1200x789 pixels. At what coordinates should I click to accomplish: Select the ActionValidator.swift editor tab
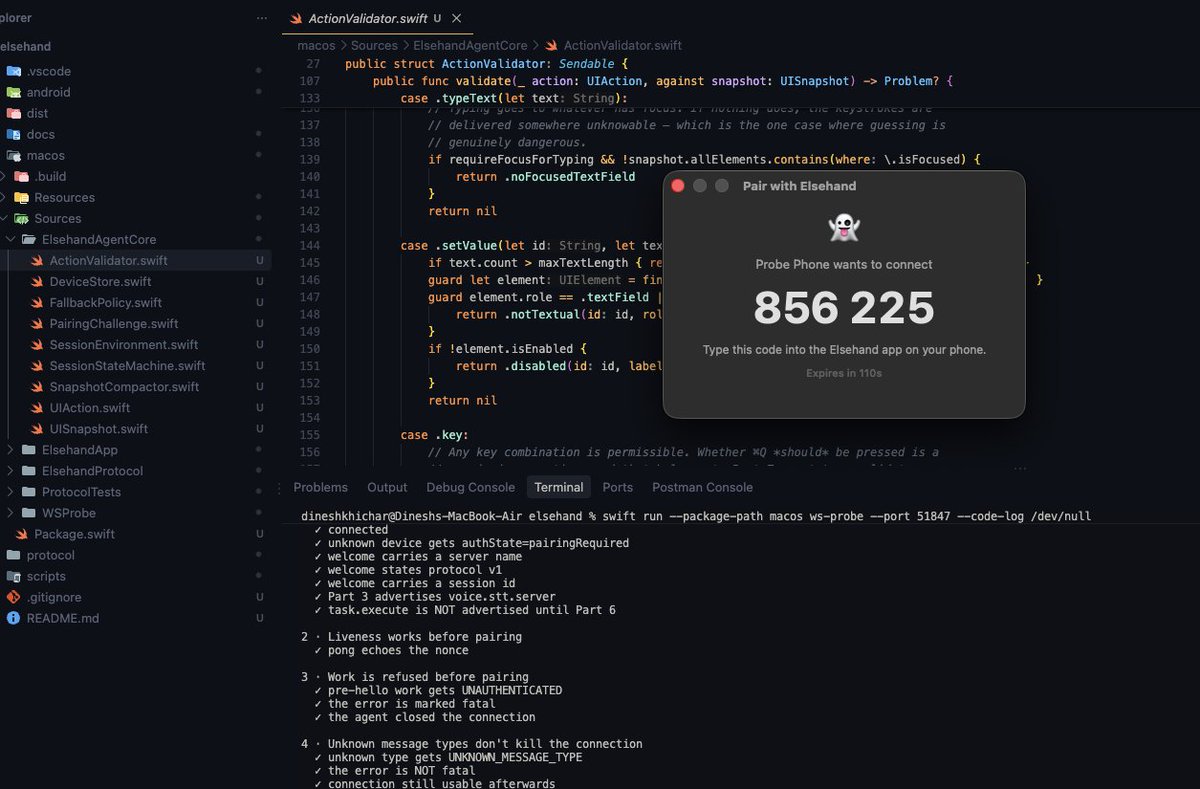[x=376, y=18]
